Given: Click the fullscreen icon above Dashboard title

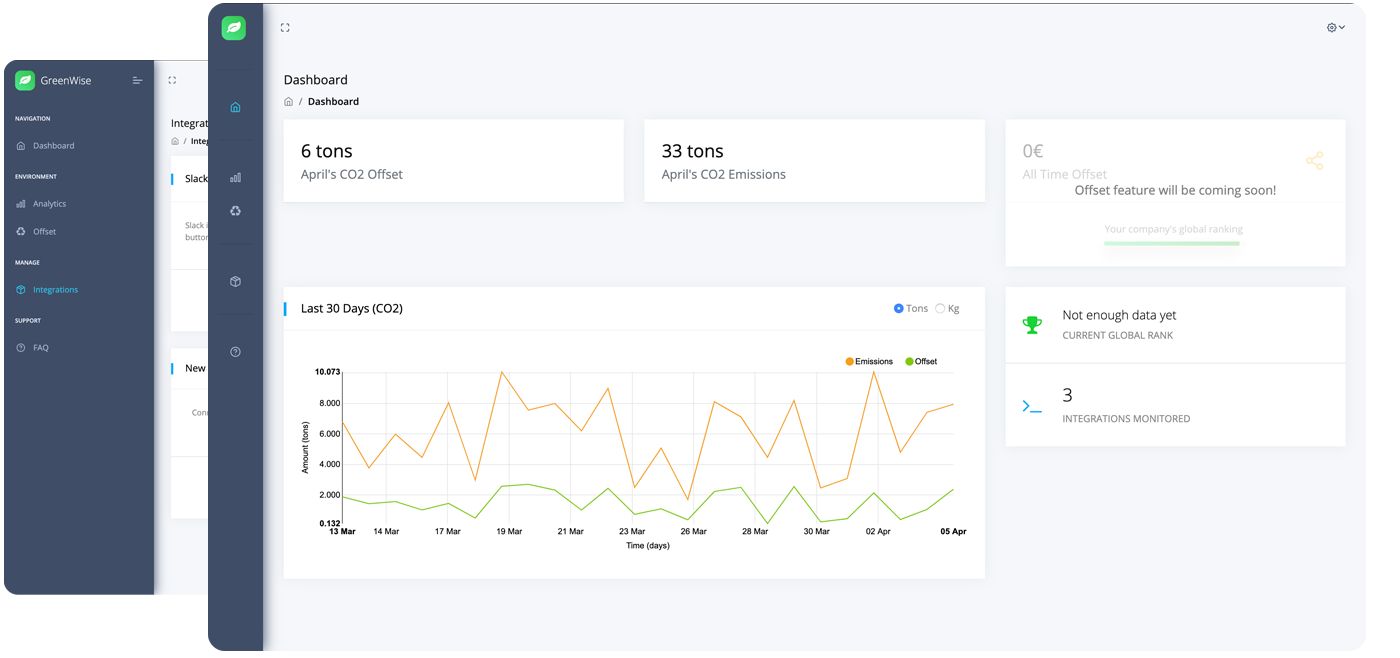Looking at the screenshot, I should [x=285, y=28].
